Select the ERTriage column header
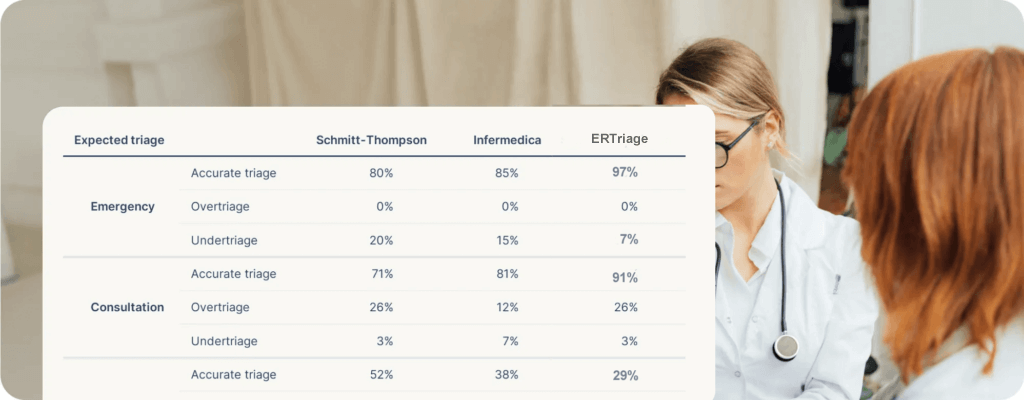 [619, 139]
